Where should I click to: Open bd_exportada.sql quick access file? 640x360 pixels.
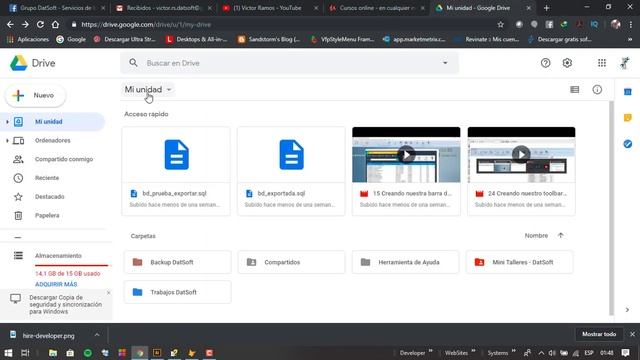(x=291, y=171)
